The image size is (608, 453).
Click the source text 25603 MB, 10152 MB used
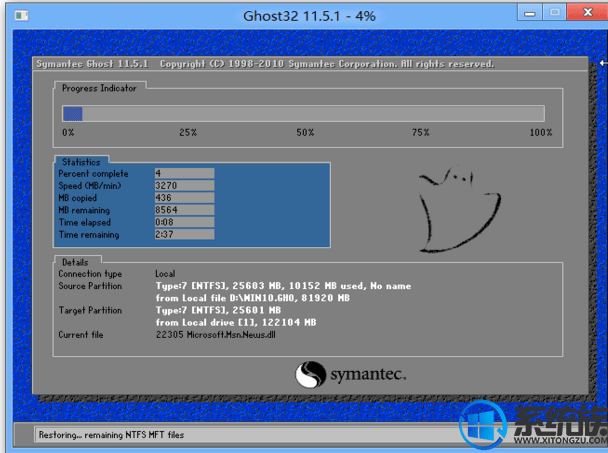coord(299,286)
